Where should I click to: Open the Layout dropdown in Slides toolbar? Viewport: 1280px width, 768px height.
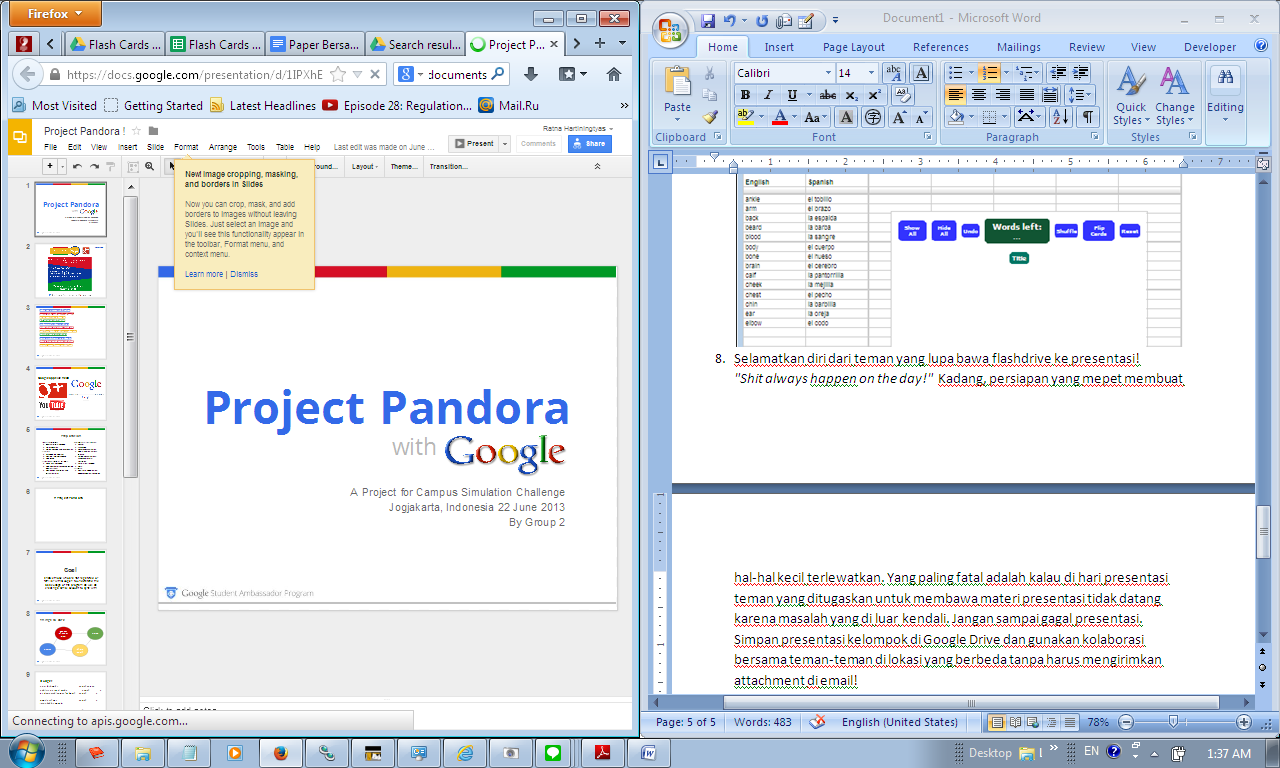363,167
